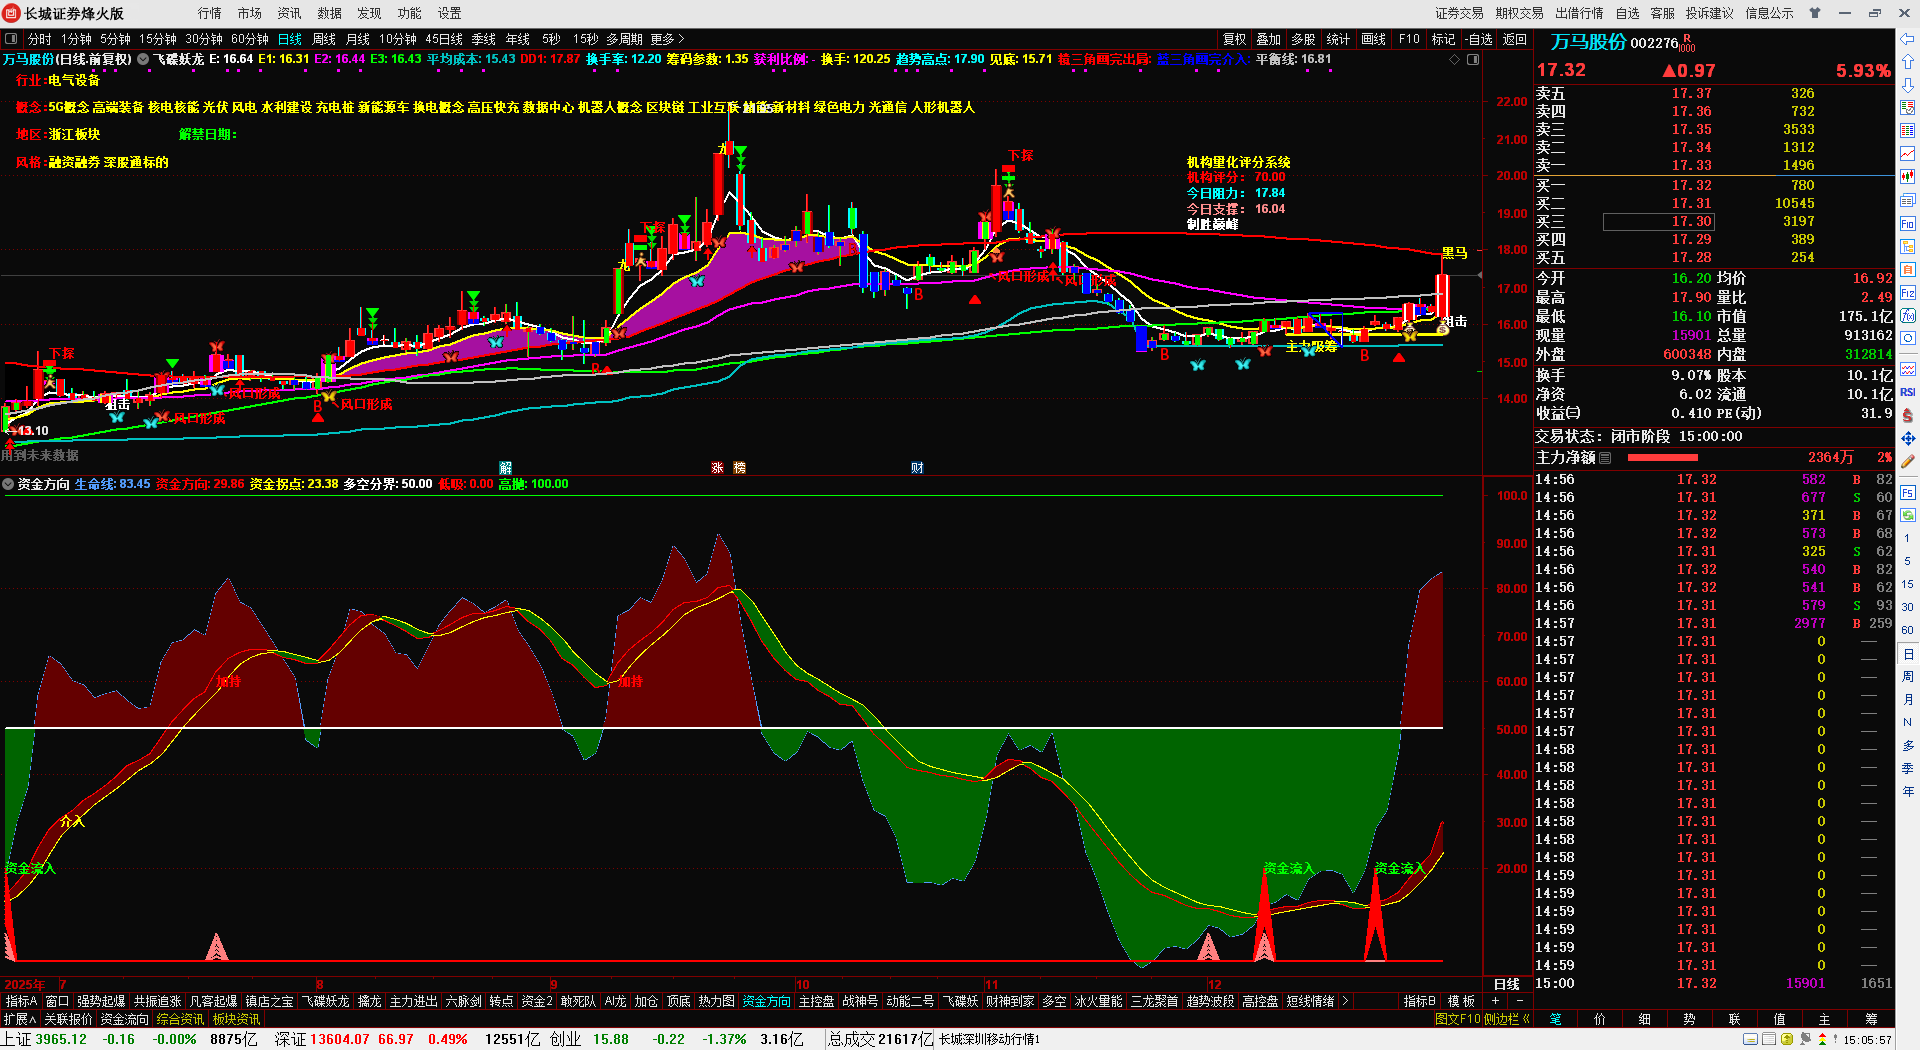
Task: Open the 模板 template selector
Action: click(1461, 1001)
